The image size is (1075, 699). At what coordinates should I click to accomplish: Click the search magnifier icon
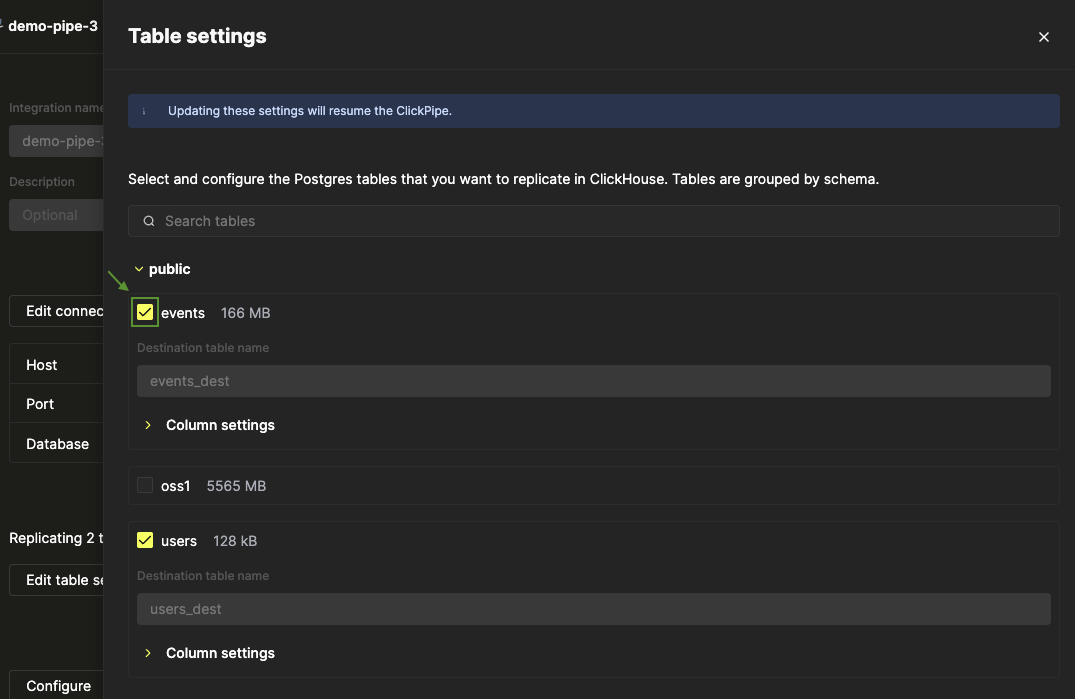point(149,221)
